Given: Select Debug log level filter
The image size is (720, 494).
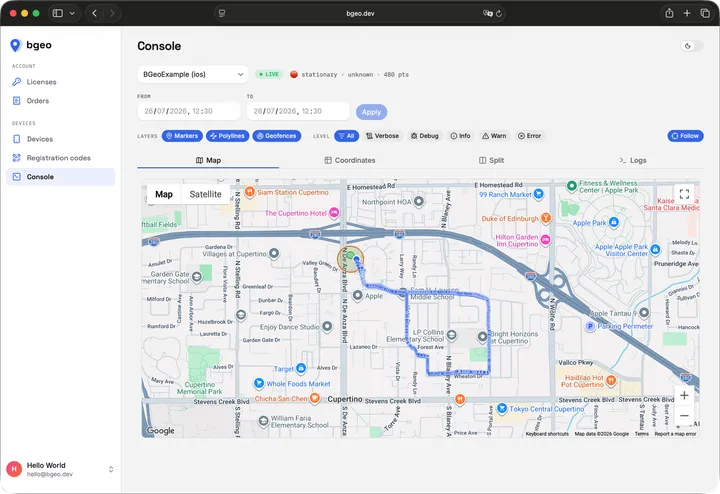Looking at the screenshot, I should [425, 136].
